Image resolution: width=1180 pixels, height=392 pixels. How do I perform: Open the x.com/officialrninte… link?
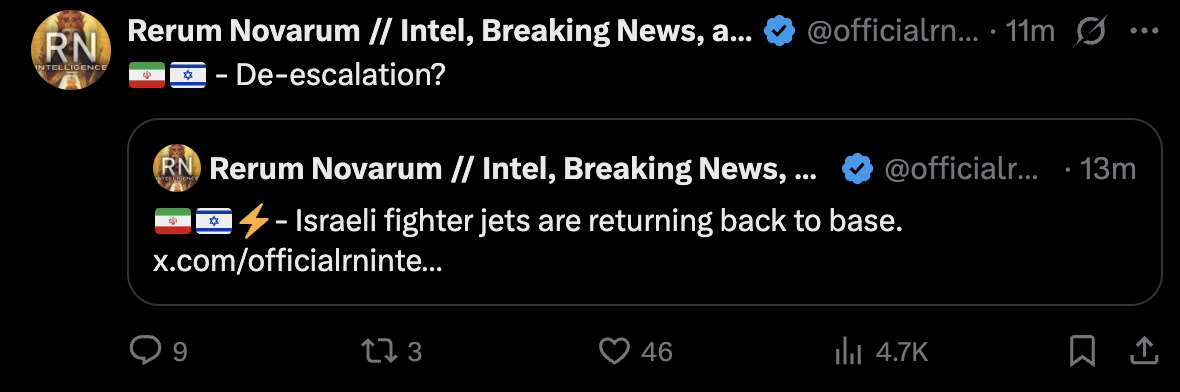(x=297, y=261)
